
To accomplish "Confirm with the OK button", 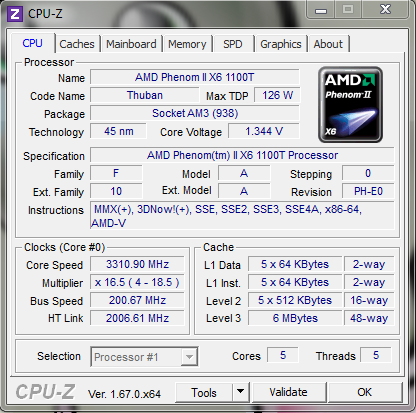I will coord(365,392).
